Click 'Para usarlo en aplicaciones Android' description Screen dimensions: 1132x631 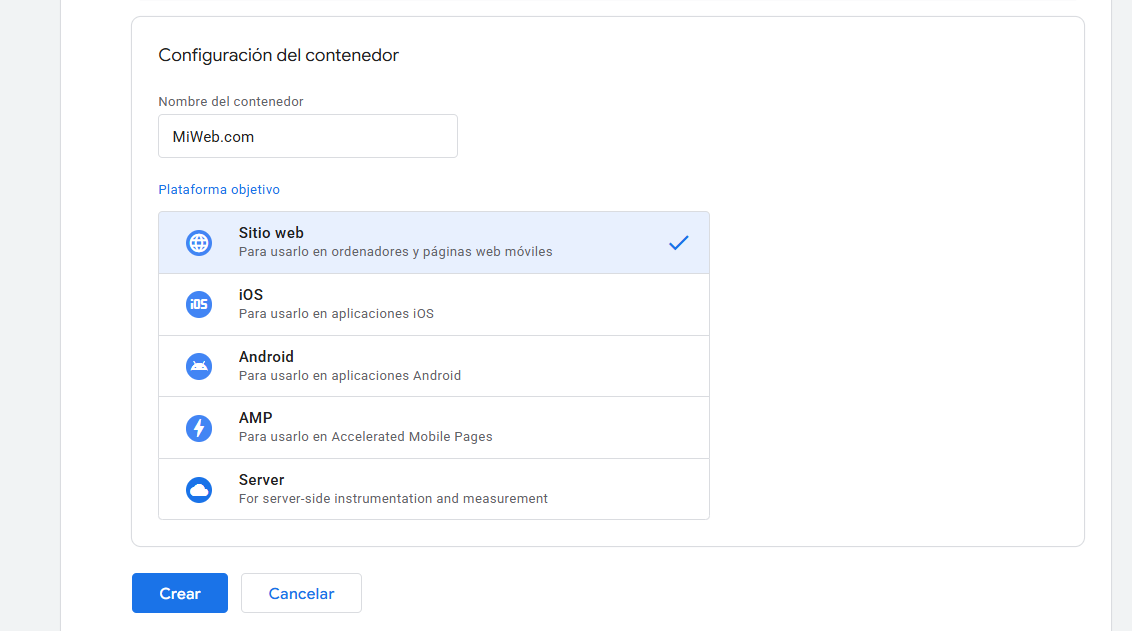349,376
